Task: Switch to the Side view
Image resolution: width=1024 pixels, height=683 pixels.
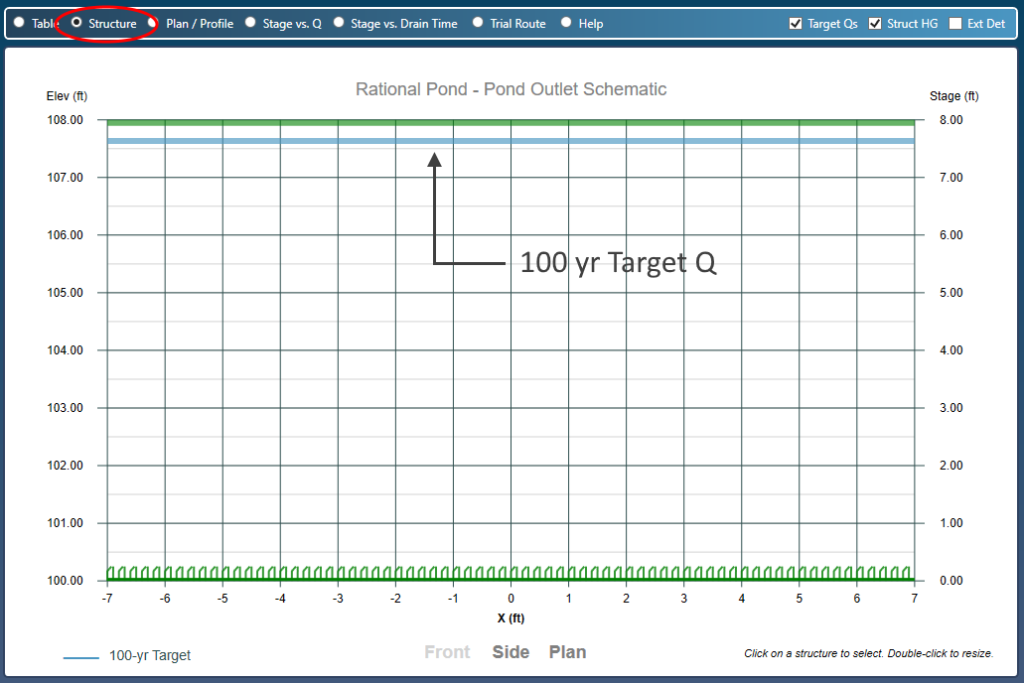Action: pyautogui.click(x=510, y=651)
